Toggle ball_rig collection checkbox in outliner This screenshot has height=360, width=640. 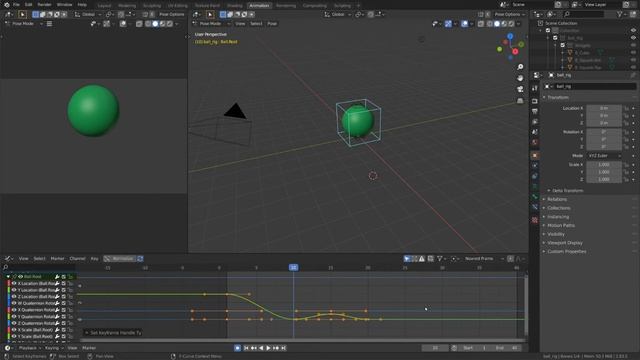click(x=555, y=38)
